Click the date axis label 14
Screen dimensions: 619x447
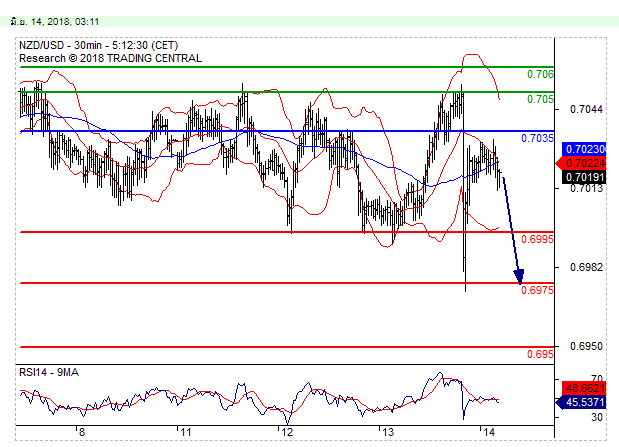click(489, 432)
